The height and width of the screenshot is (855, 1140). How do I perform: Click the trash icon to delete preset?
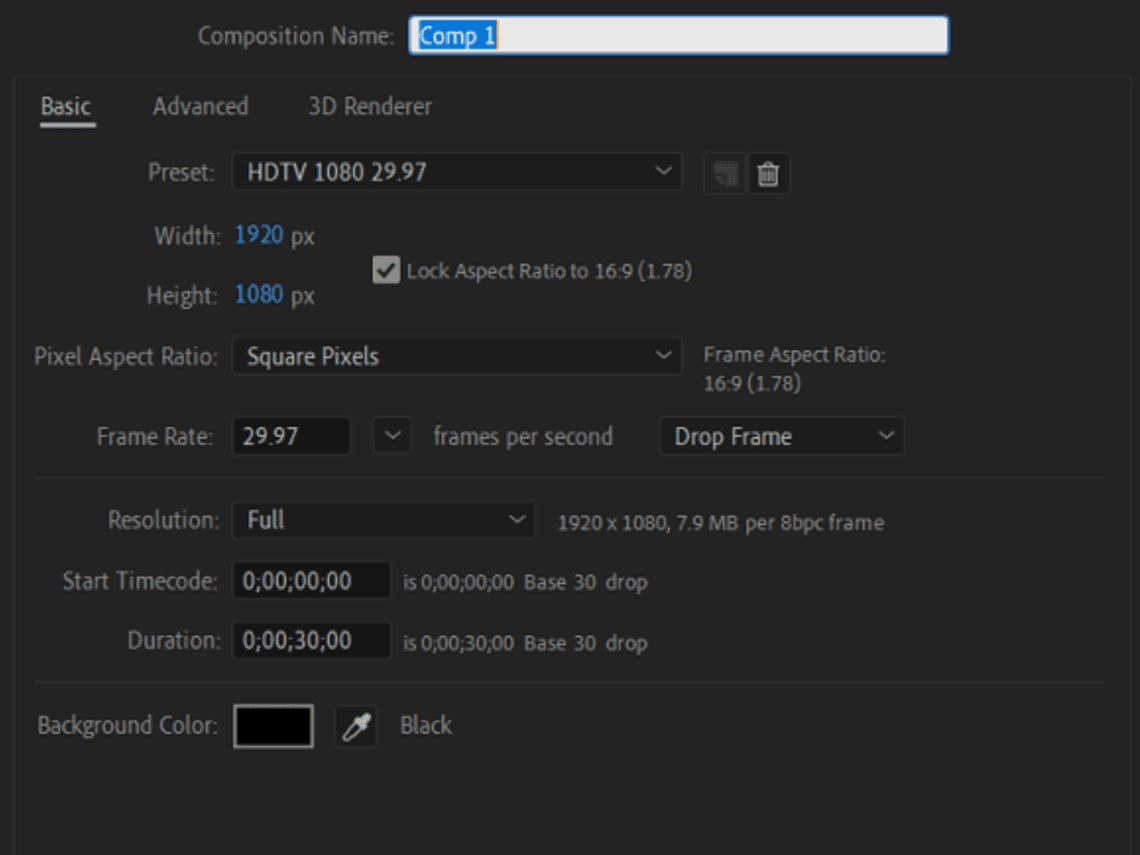tap(768, 174)
